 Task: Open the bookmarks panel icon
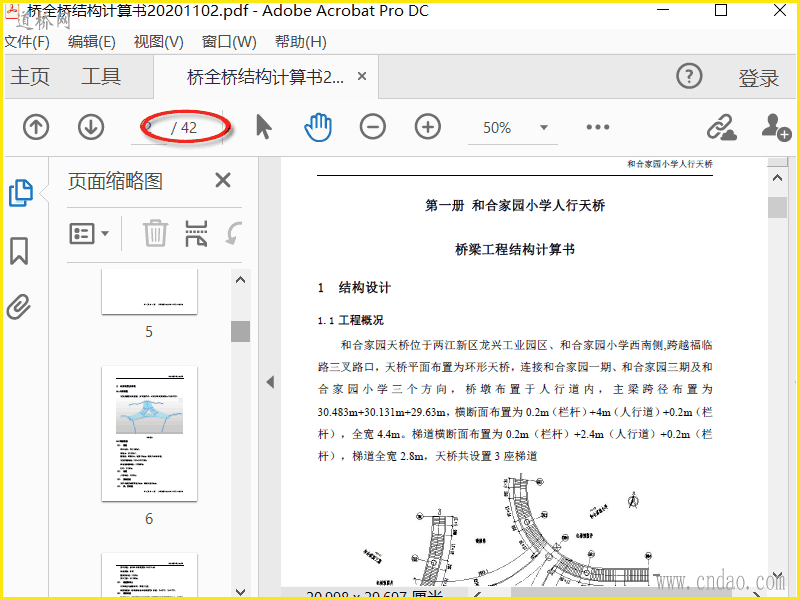click(x=19, y=251)
